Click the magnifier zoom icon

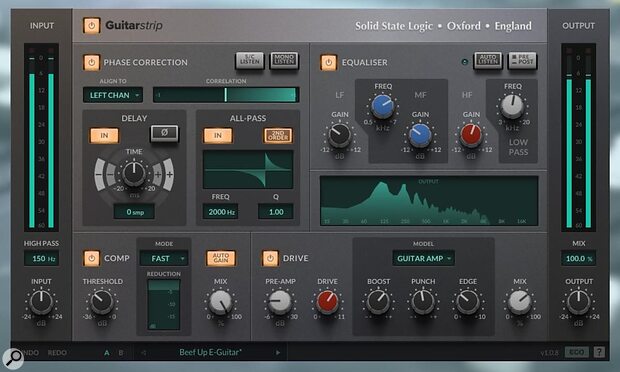[13, 358]
